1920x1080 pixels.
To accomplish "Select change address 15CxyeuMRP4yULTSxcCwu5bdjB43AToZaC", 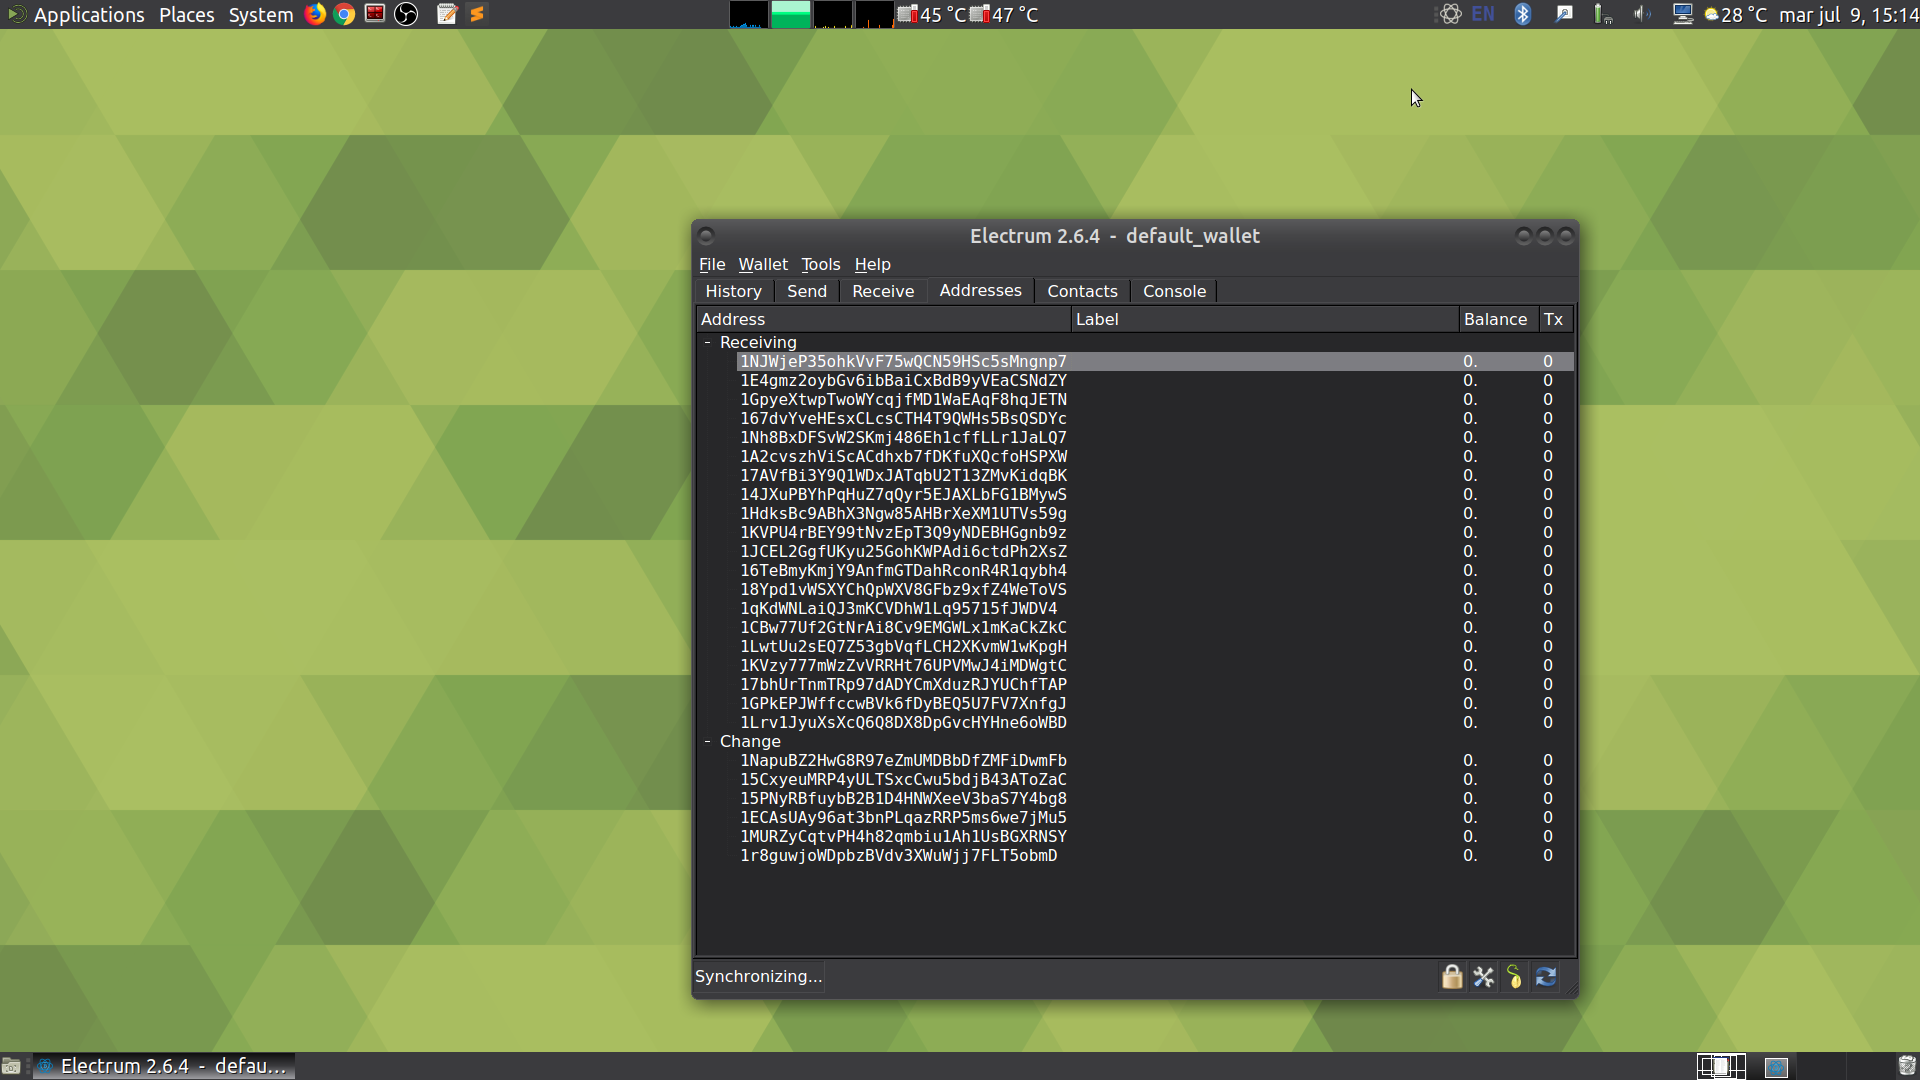I will [903, 779].
